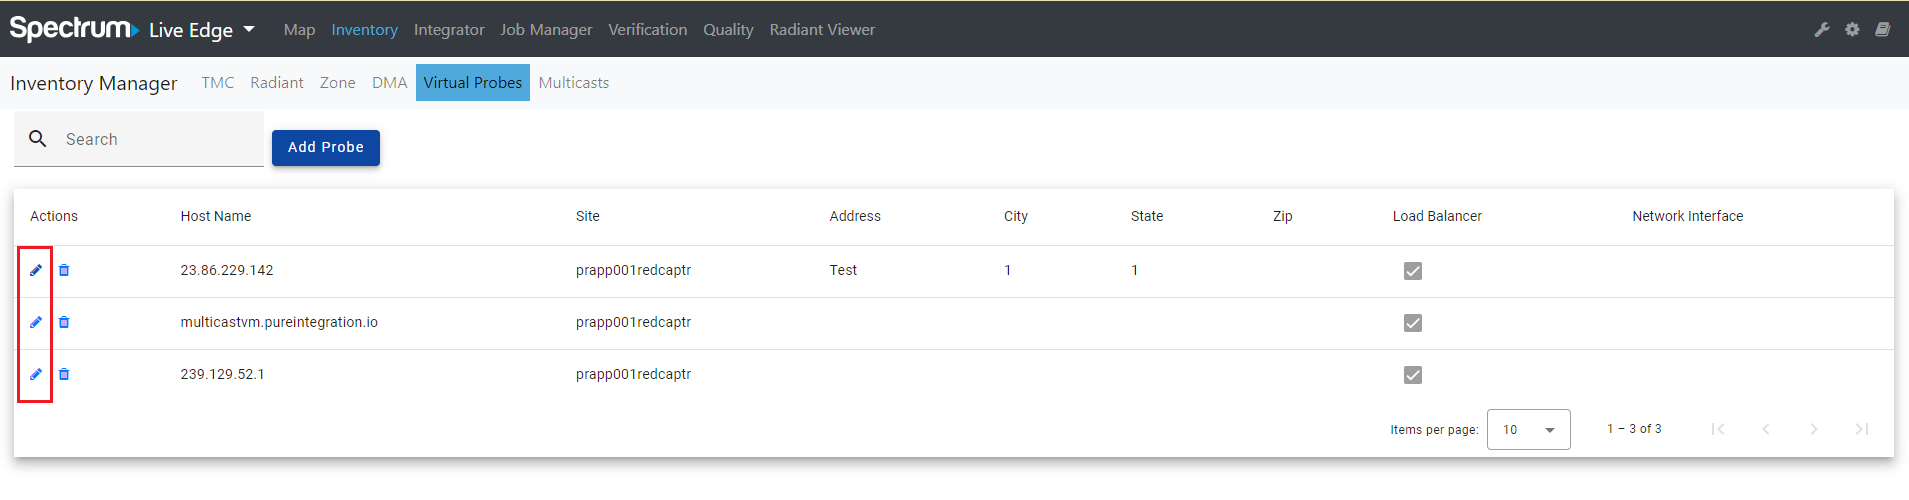1909x500 pixels.
Task: Edit the multicastvm.pureintegration.io probe pencil icon
Action: [36, 322]
